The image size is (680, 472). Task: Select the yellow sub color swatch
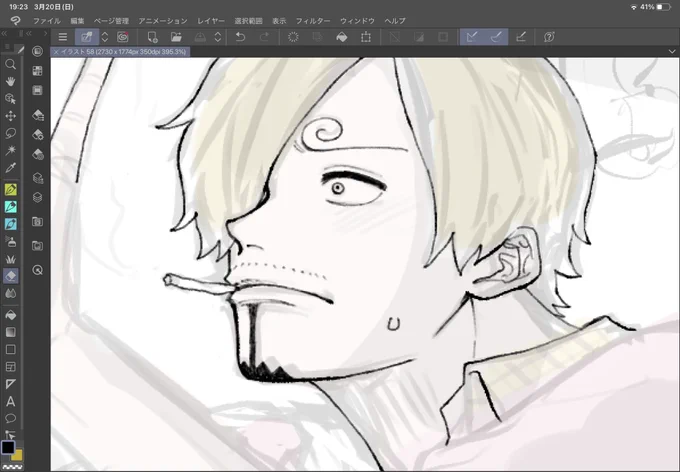[x=17, y=455]
